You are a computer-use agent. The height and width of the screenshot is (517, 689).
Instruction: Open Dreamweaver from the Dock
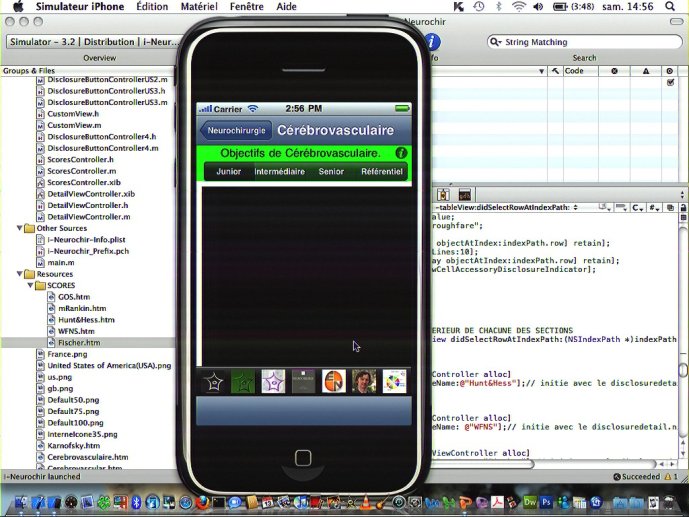coord(530,502)
